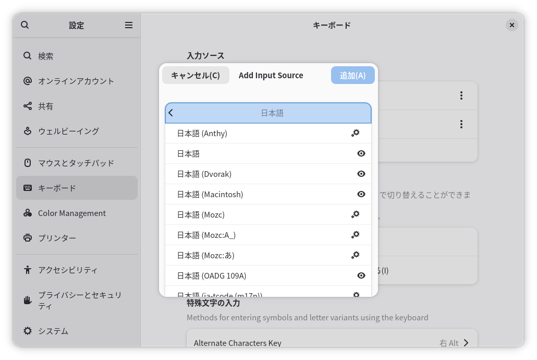This screenshot has width=537, height=360.
Task: Preview layout via eye icon for plain 日本語
Action: pyautogui.click(x=361, y=153)
